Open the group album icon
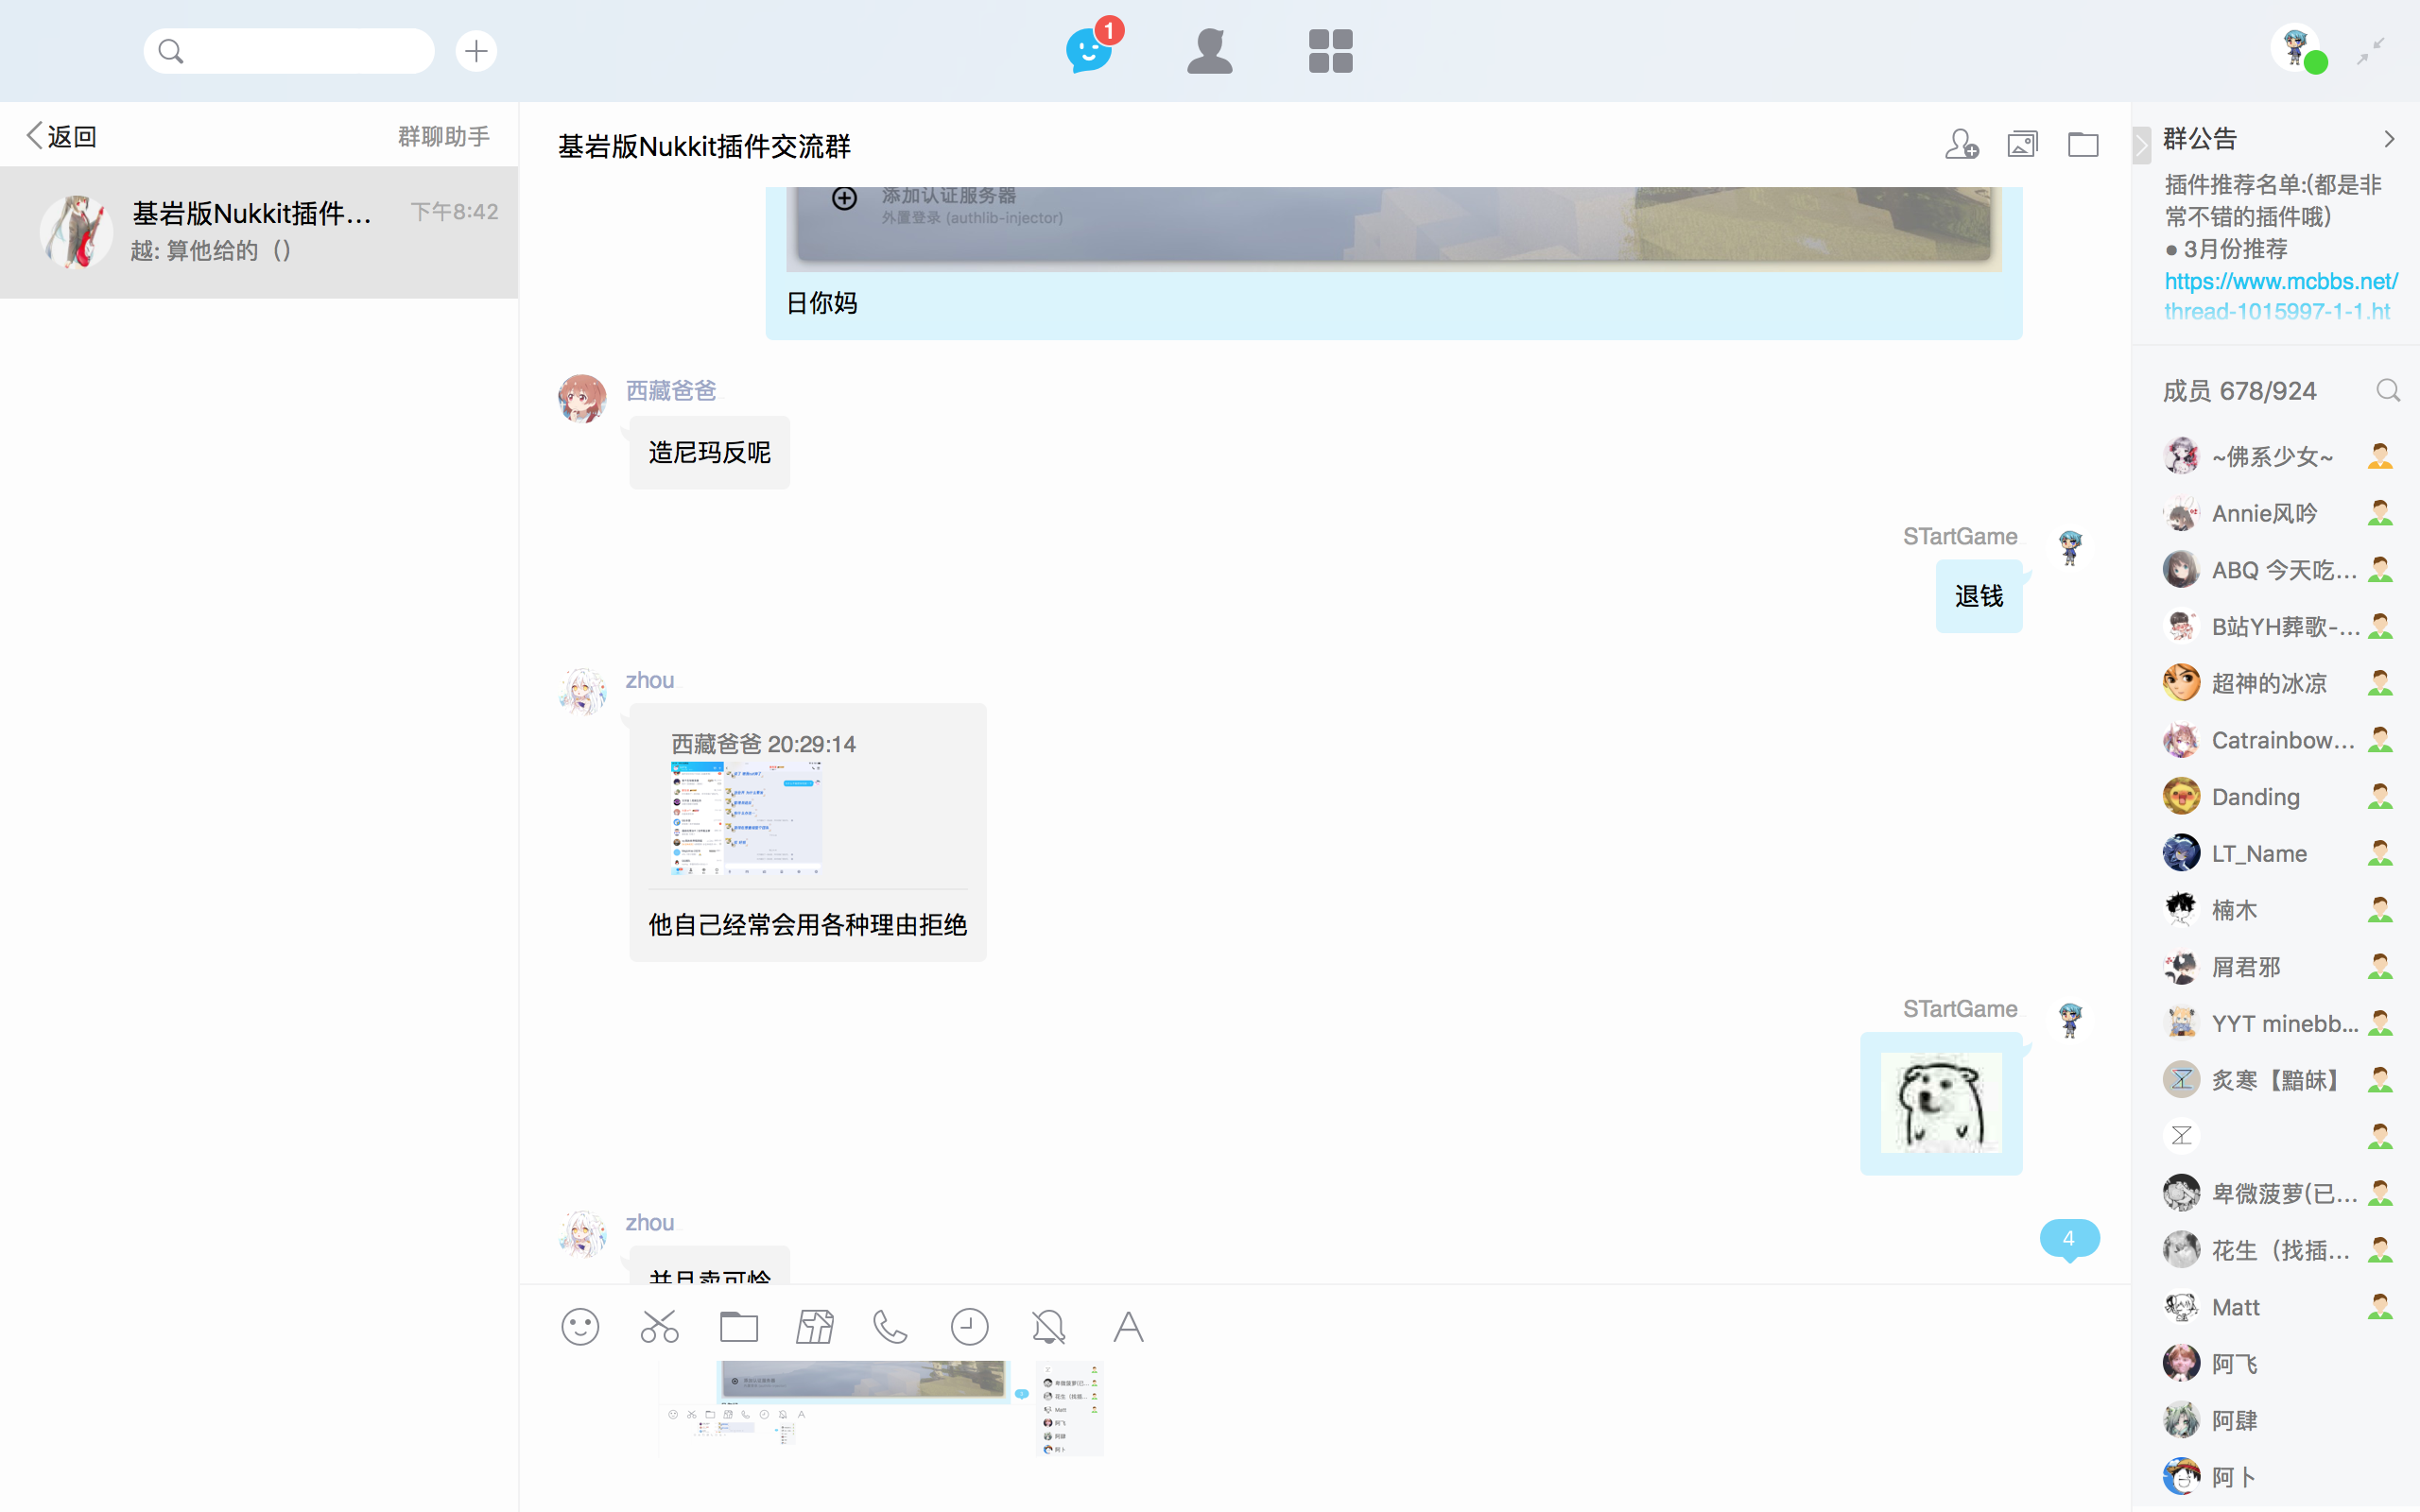Viewport: 2420px width, 1512px height. (2022, 144)
